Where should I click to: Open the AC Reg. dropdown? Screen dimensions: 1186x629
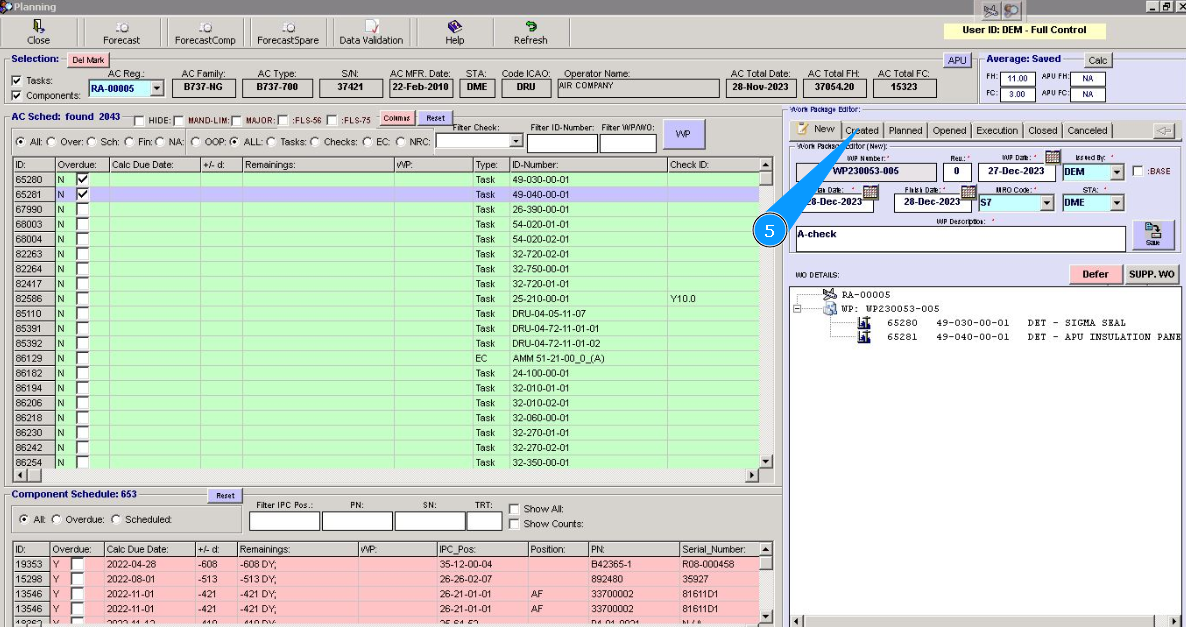pos(157,89)
